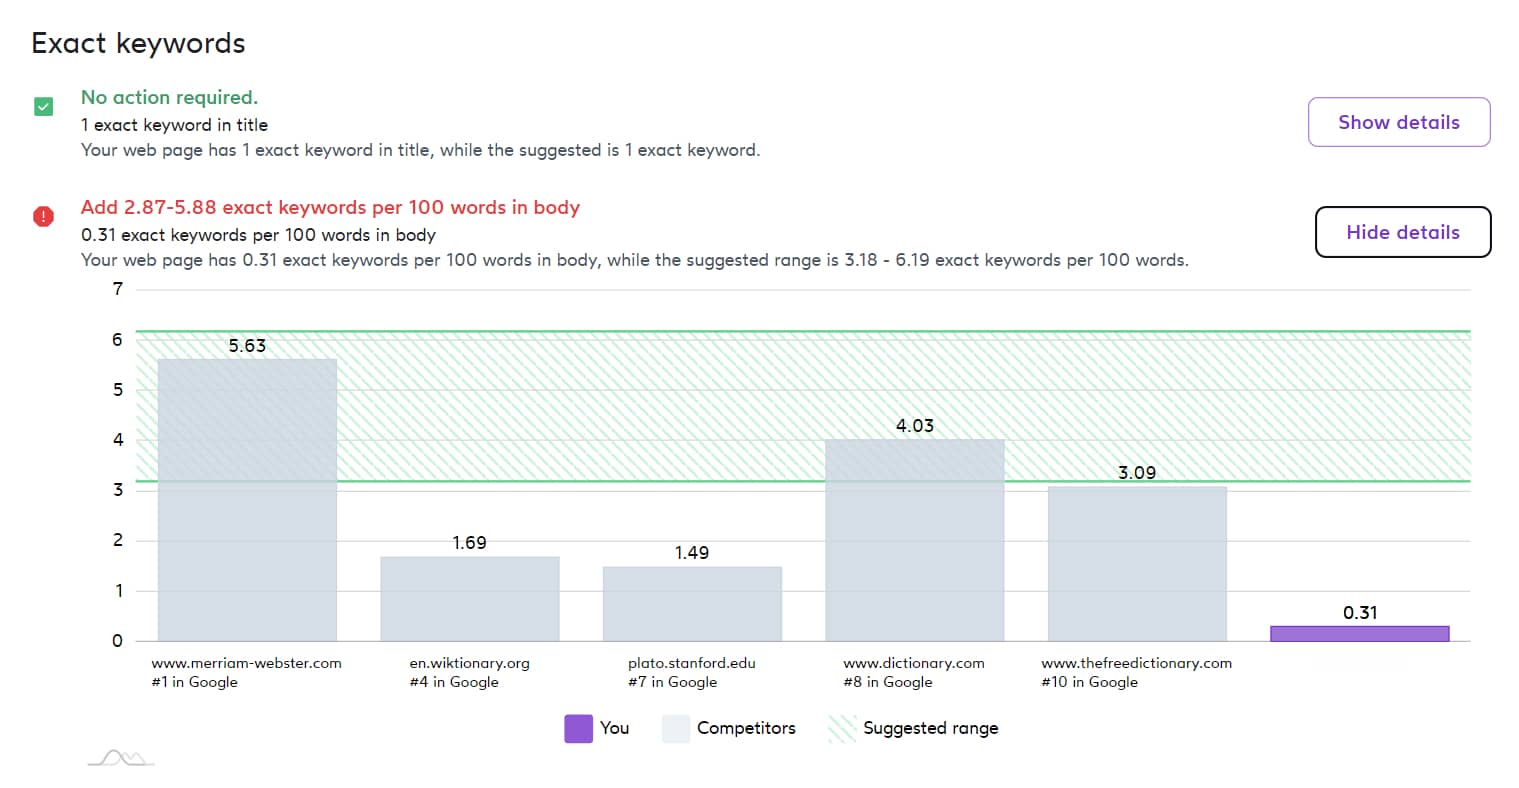
Task: Click the No action required text
Action: point(169,97)
